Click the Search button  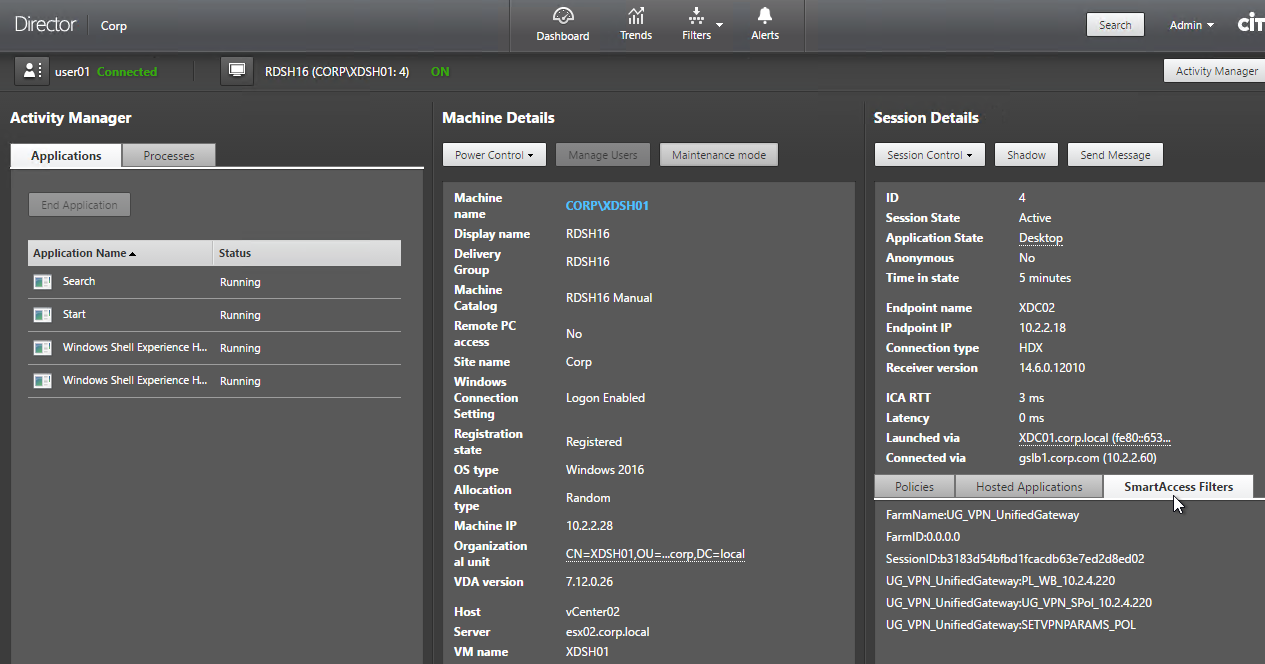[1115, 25]
